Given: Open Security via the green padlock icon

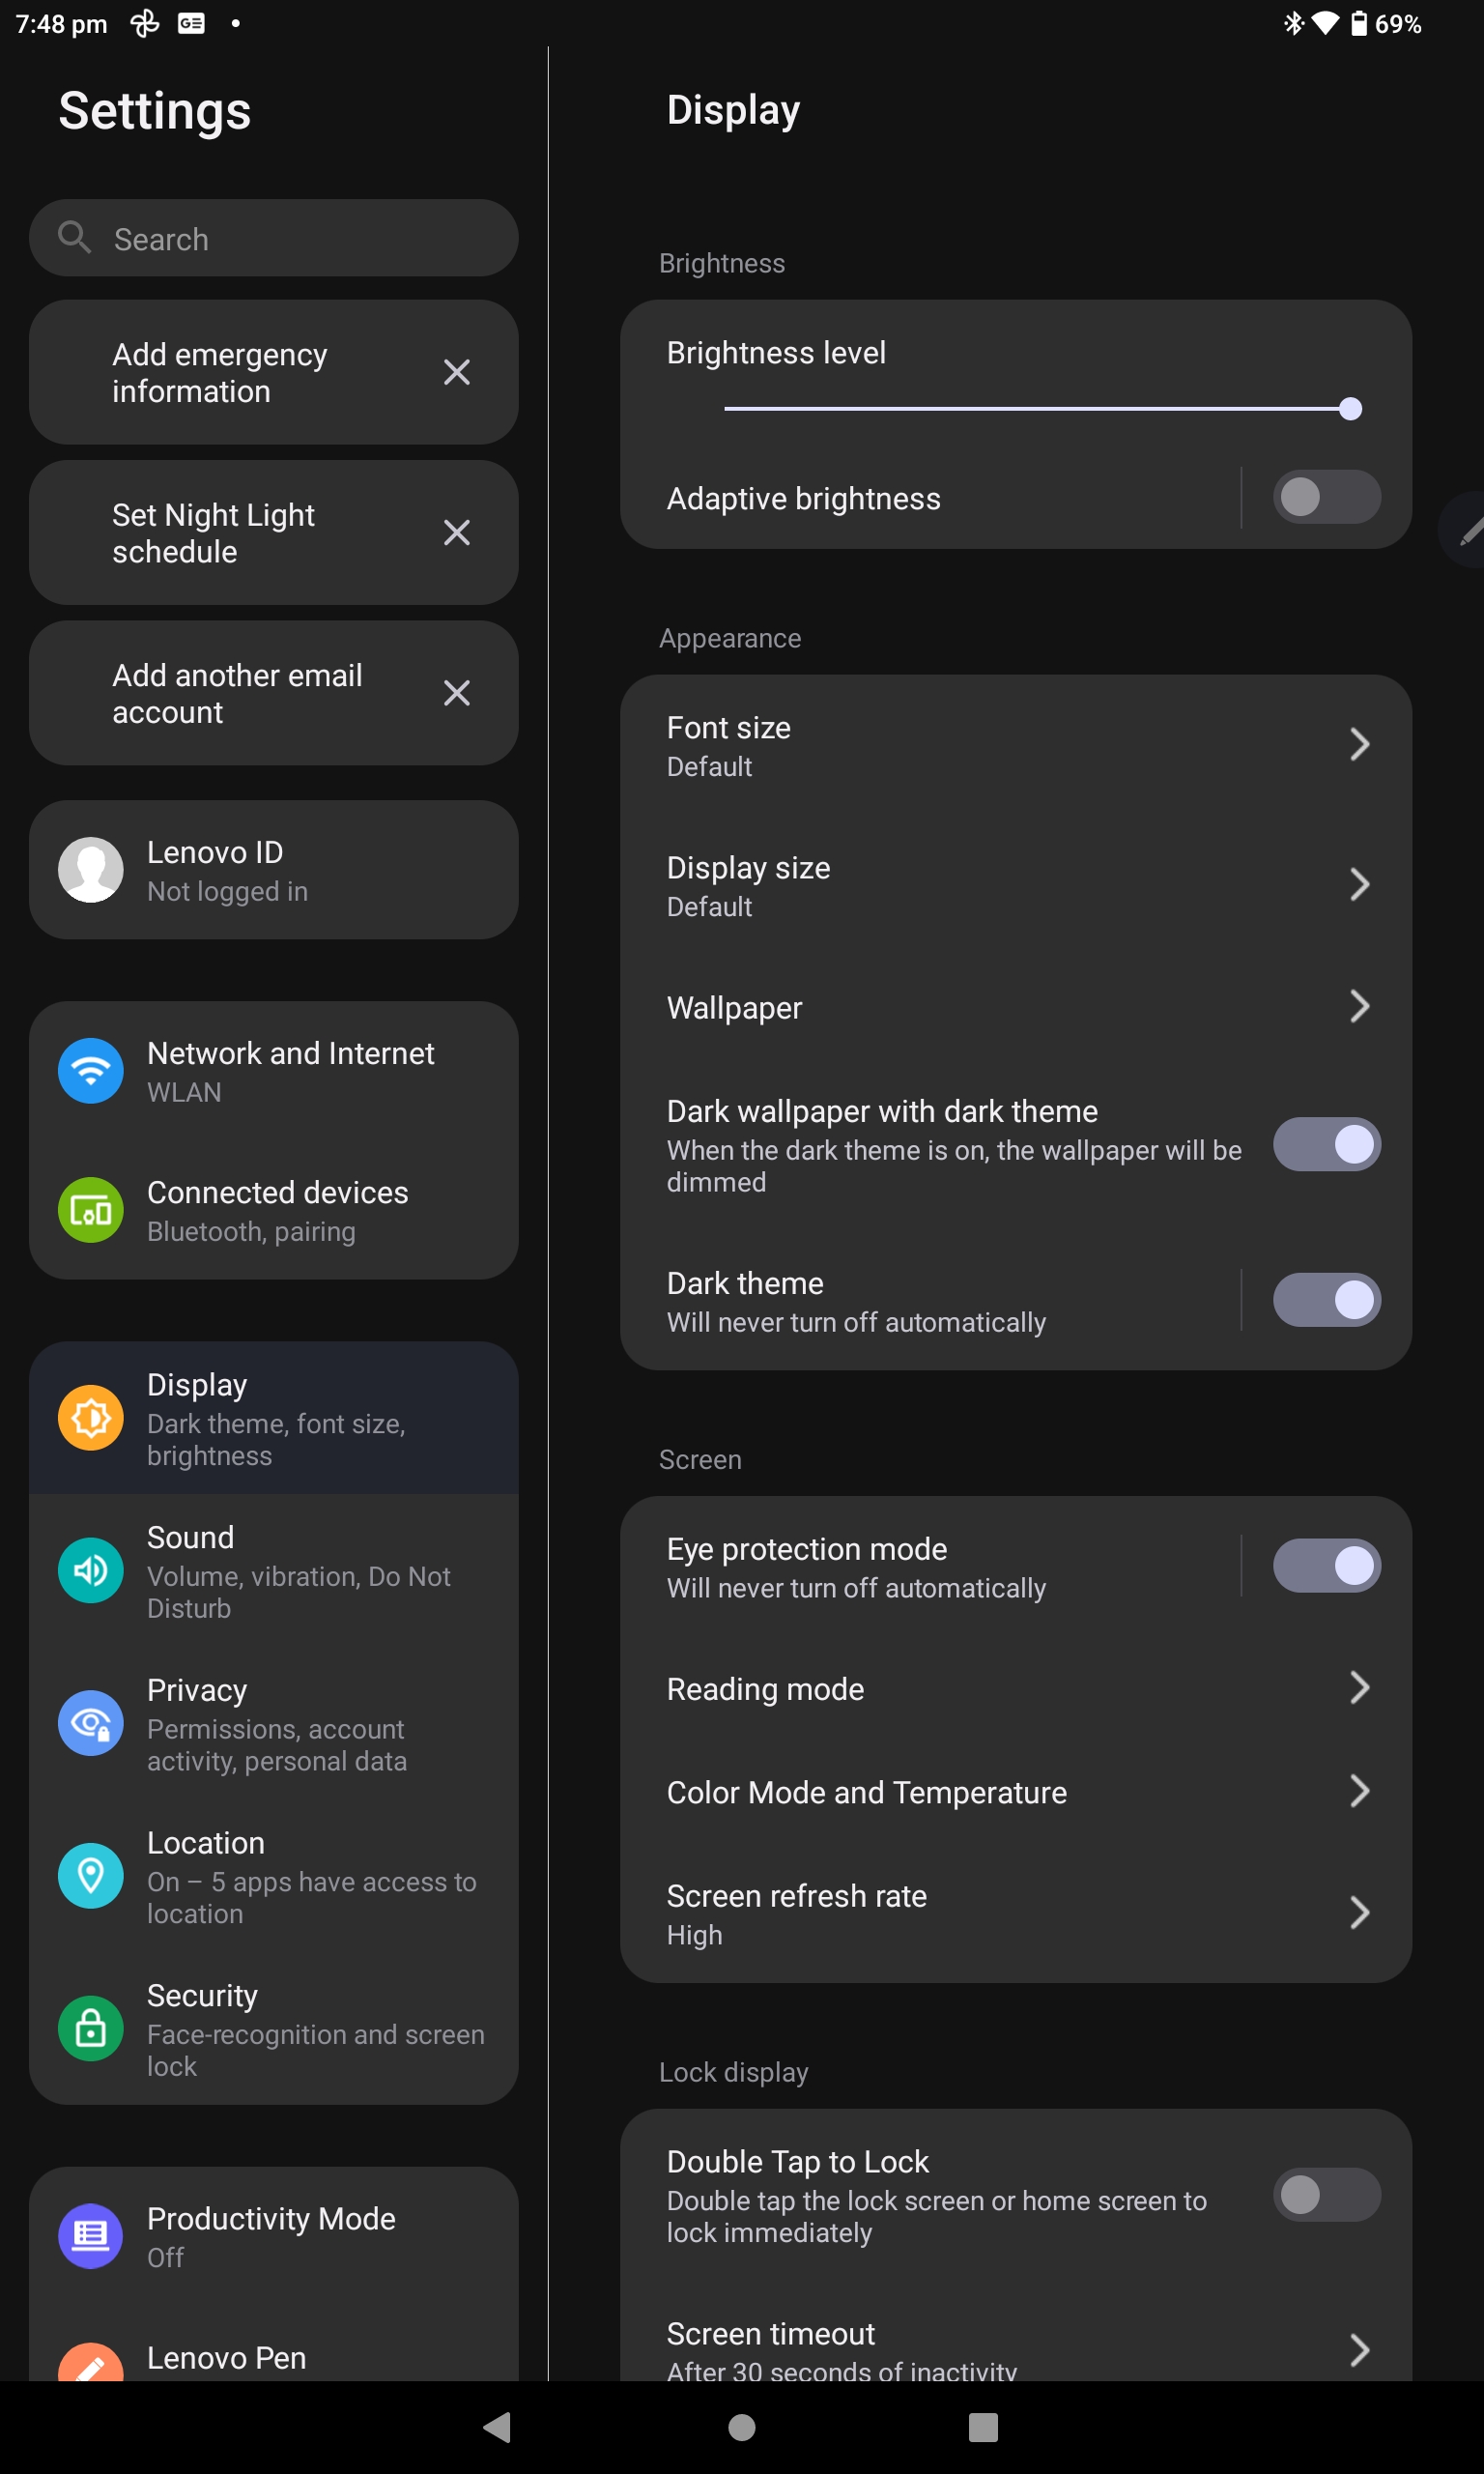Looking at the screenshot, I should coord(90,2029).
